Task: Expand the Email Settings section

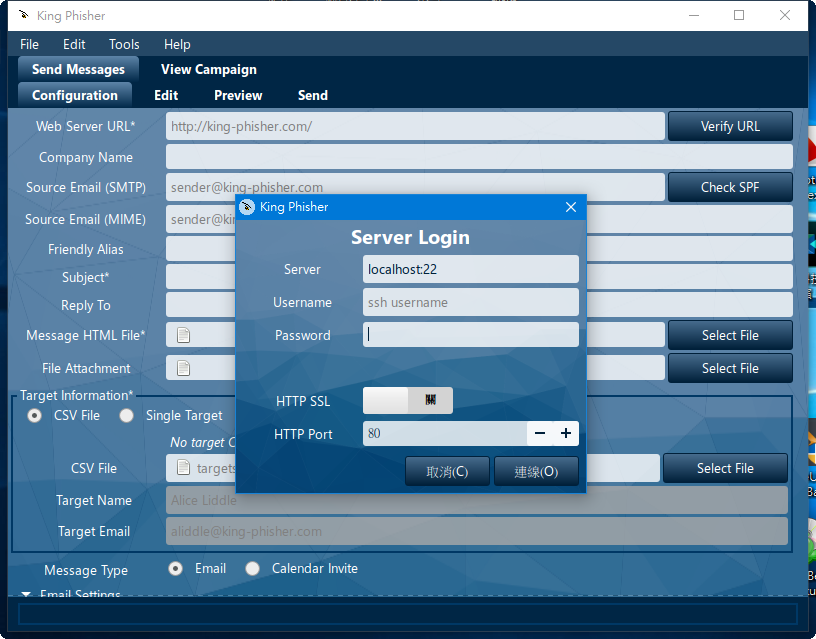Action: pyautogui.click(x=26, y=593)
